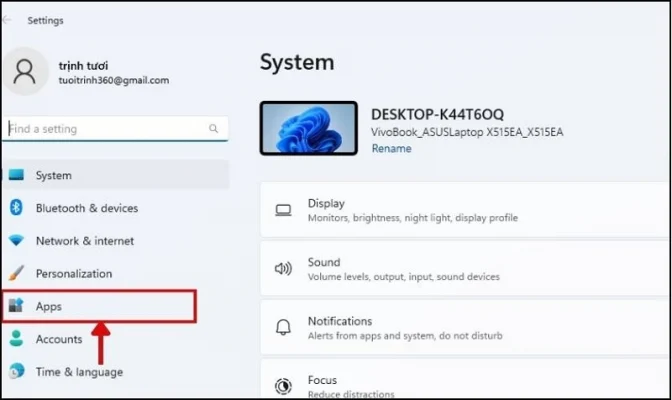Open Notifications settings row
Viewport: 672px width, 400px height.
(x=465, y=327)
